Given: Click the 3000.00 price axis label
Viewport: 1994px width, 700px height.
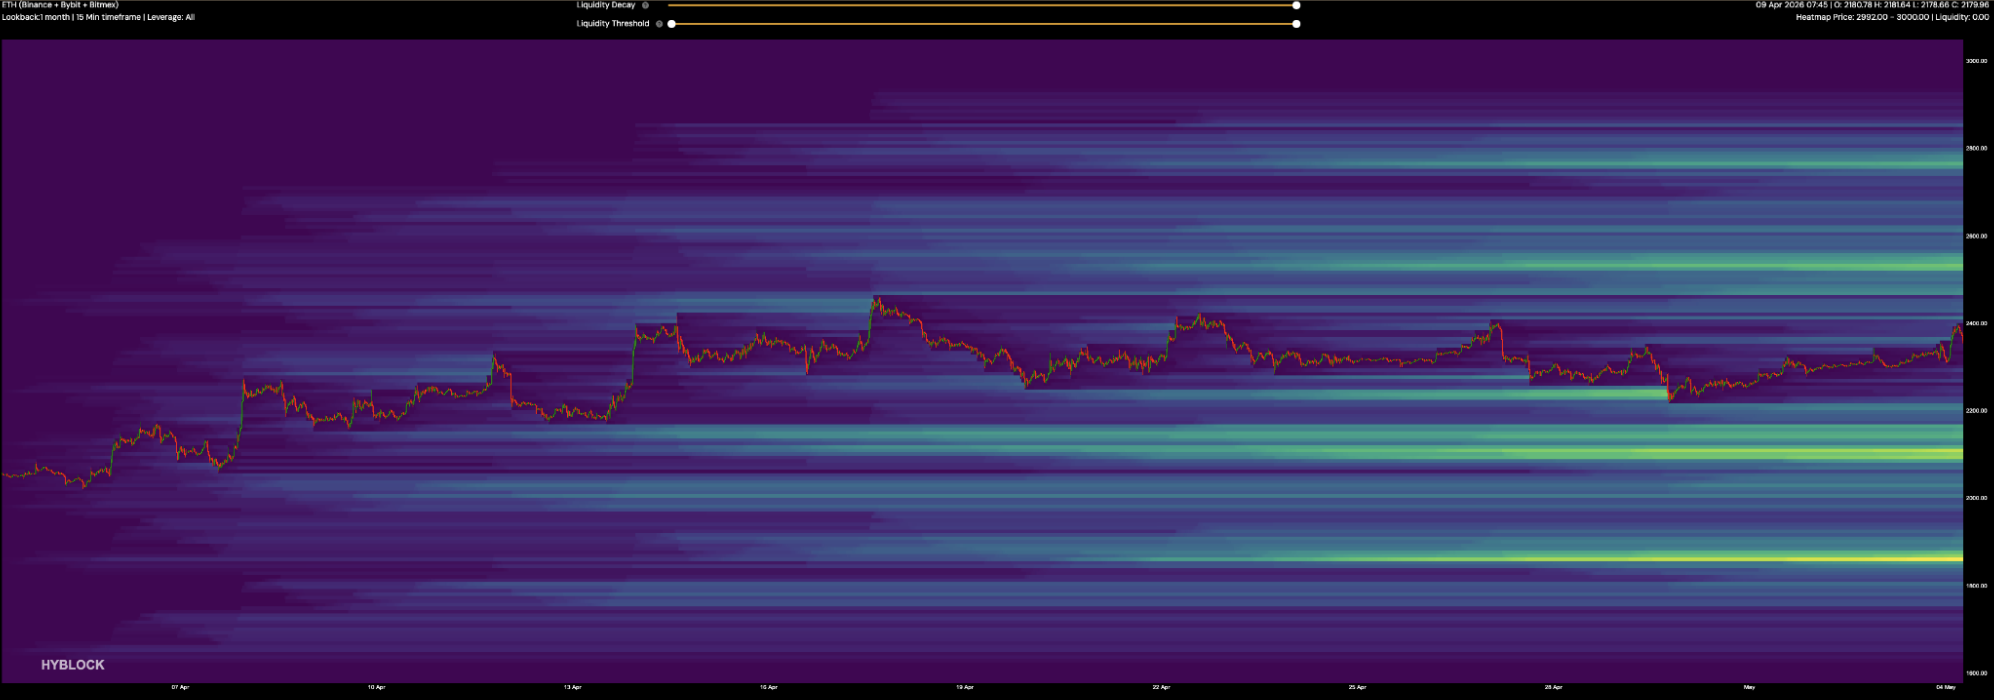Looking at the screenshot, I should (x=1976, y=61).
